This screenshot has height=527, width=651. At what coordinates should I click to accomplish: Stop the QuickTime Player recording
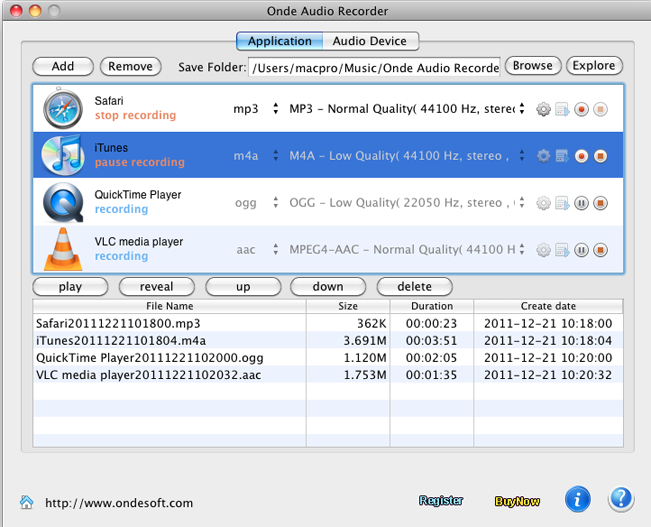point(600,203)
